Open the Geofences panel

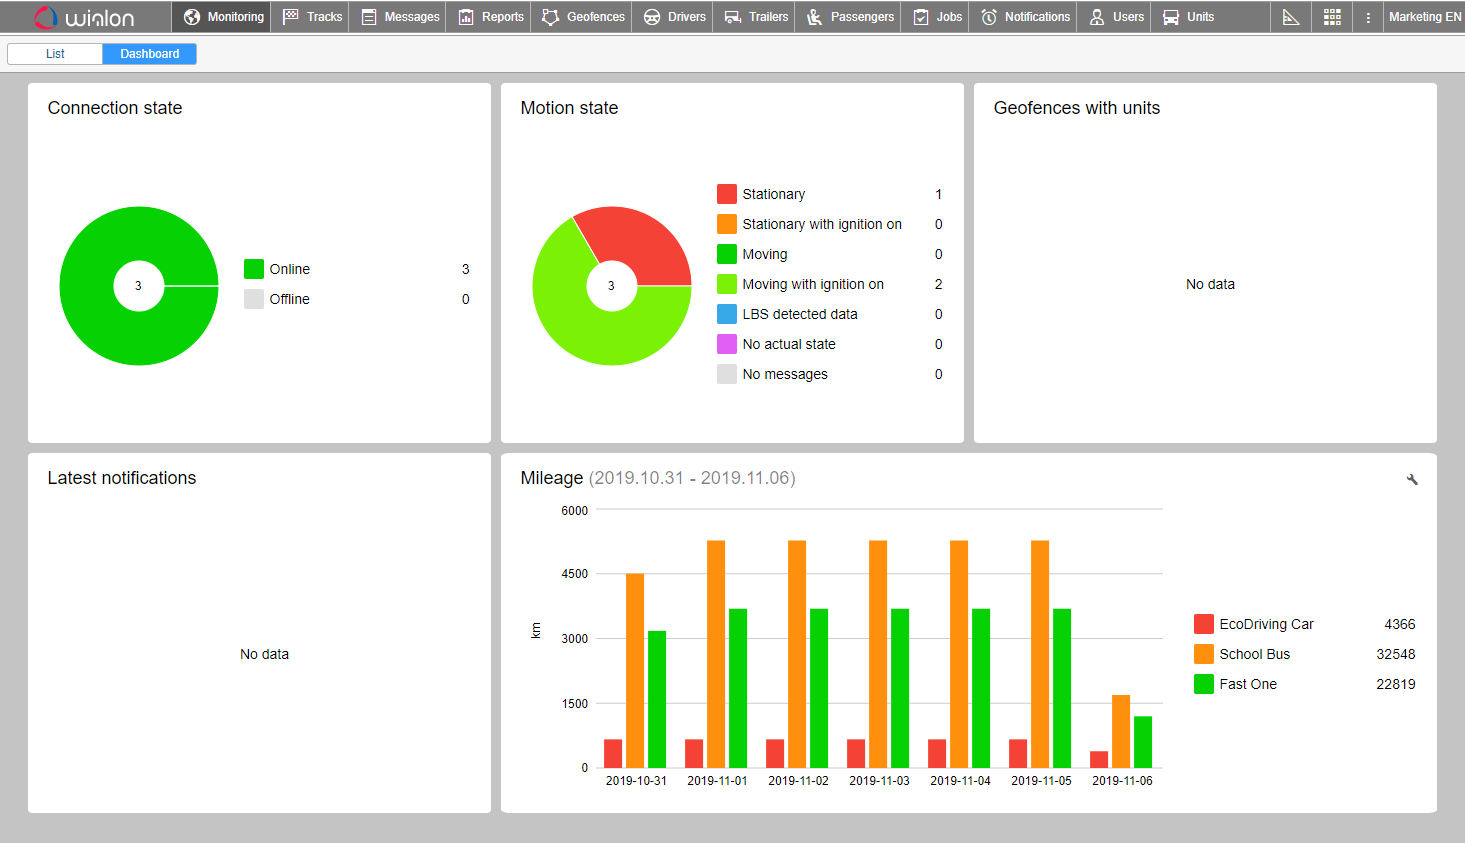(584, 17)
